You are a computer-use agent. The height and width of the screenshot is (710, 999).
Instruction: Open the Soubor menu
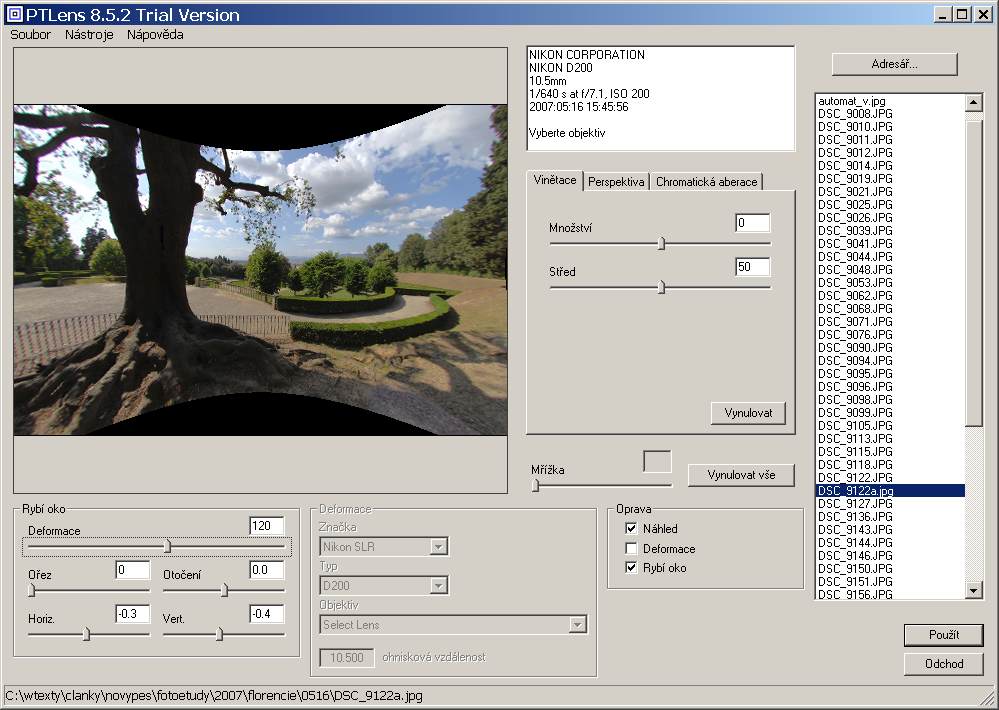click(x=30, y=34)
